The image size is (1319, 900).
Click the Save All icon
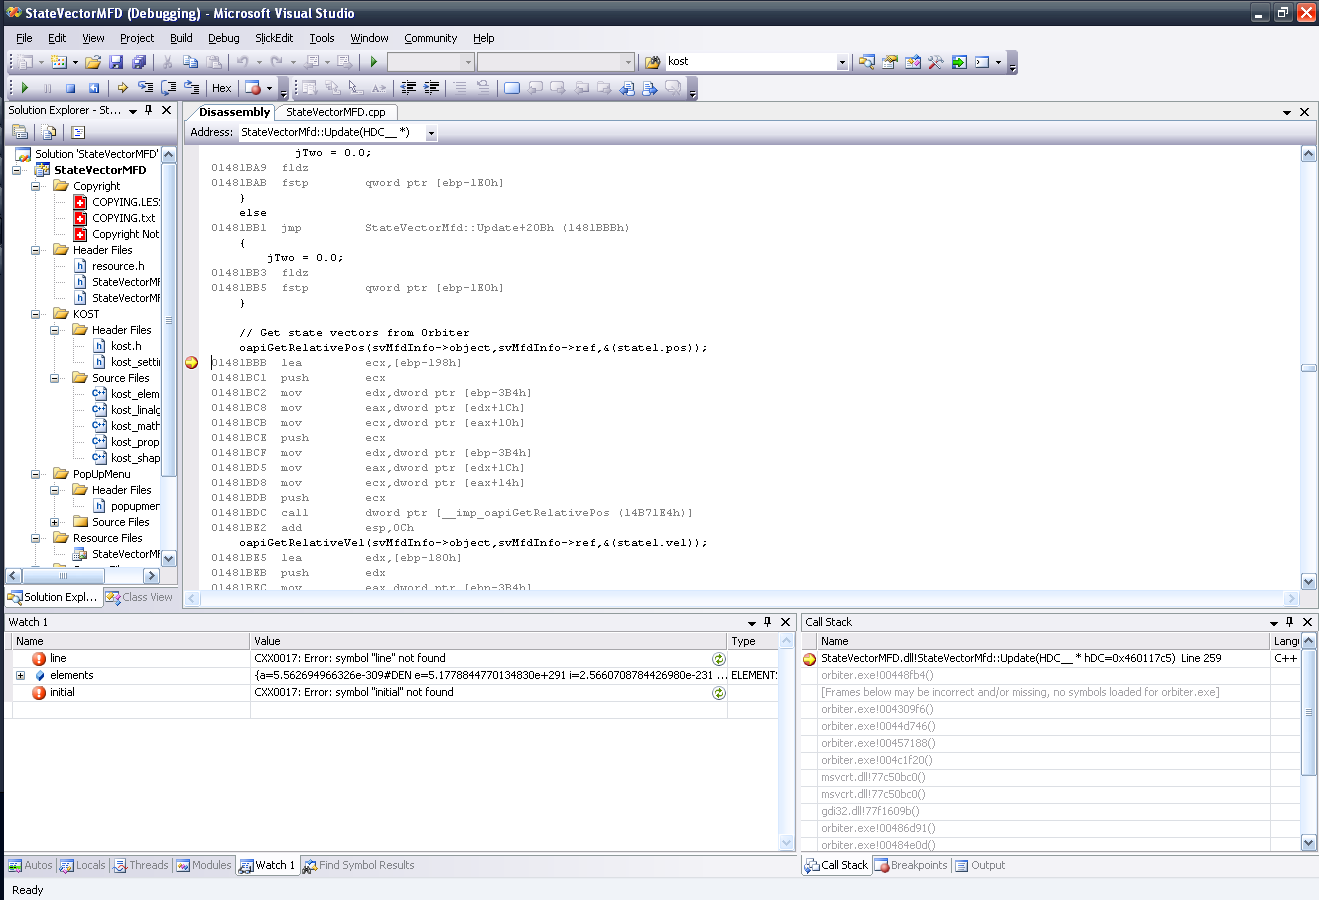(139, 62)
